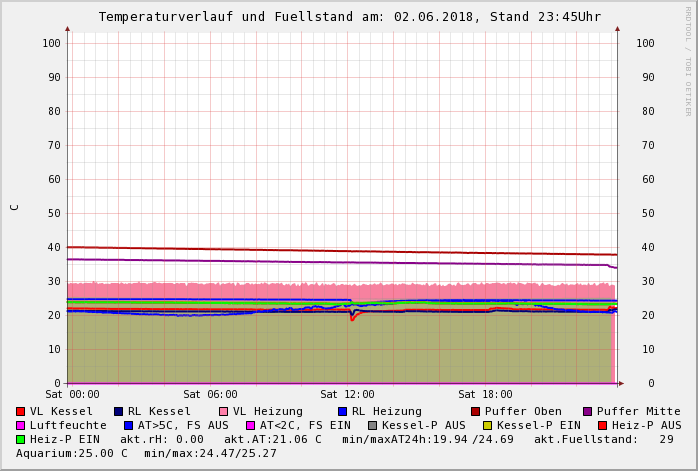This screenshot has width=698, height=471.
Task: Select the chart title 'Temperaturverlauf und Fuellstand'
Action: 226,17
